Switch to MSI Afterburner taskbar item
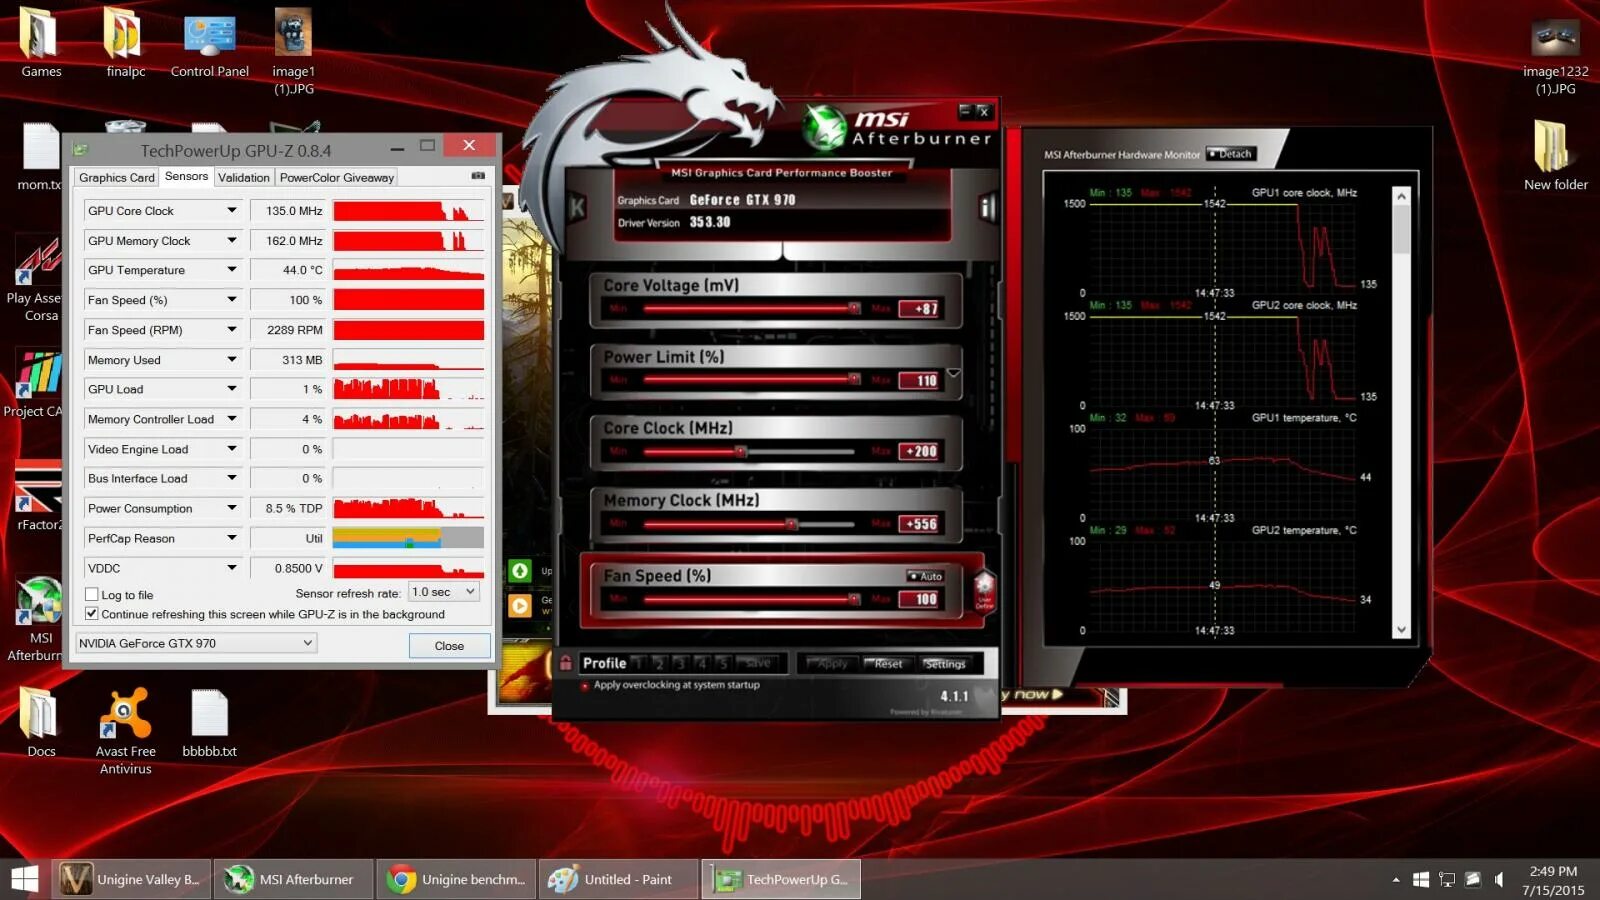Image resolution: width=1600 pixels, height=900 pixels. (x=293, y=879)
